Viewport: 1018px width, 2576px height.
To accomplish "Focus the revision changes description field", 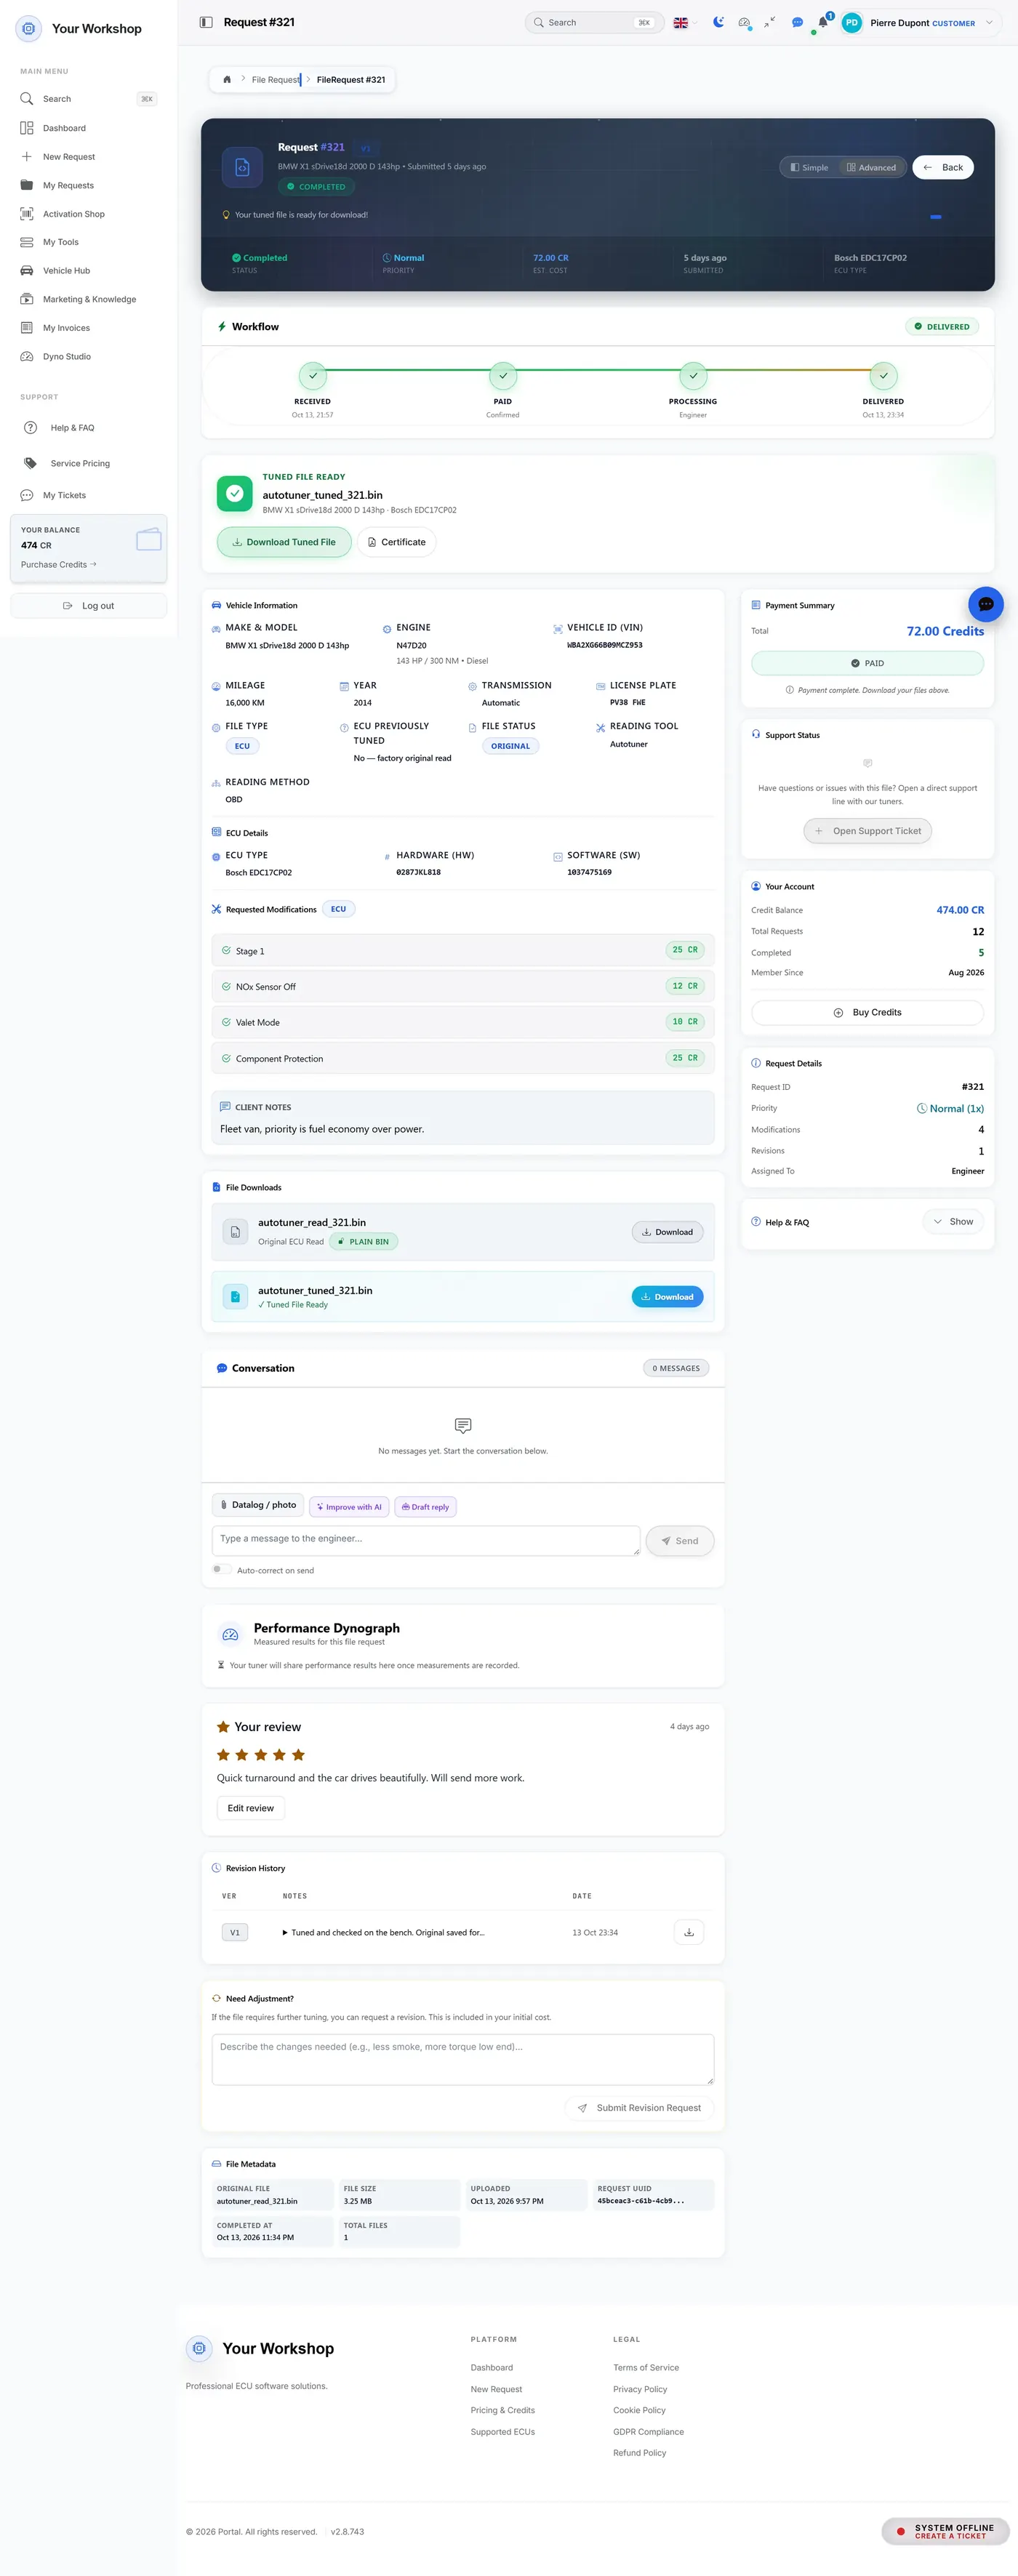I will coord(463,2059).
